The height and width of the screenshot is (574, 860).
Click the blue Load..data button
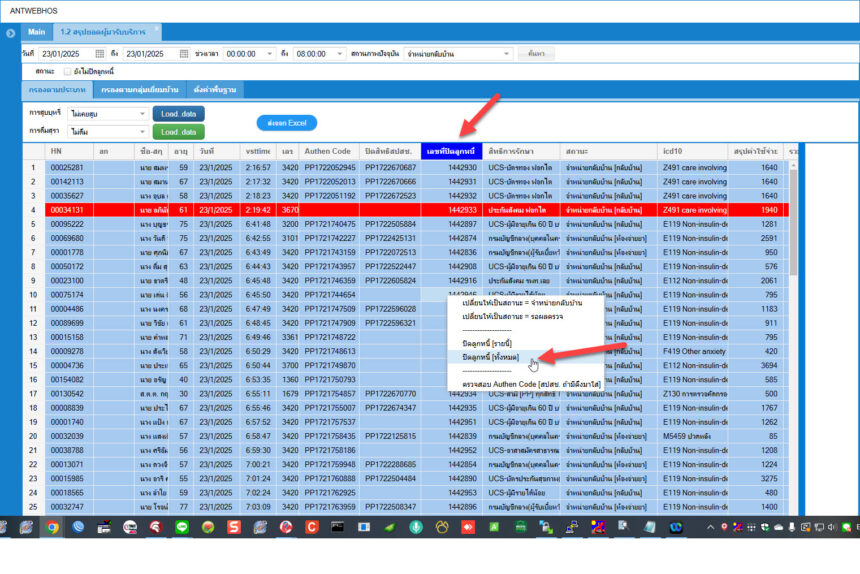pyautogui.click(x=178, y=113)
